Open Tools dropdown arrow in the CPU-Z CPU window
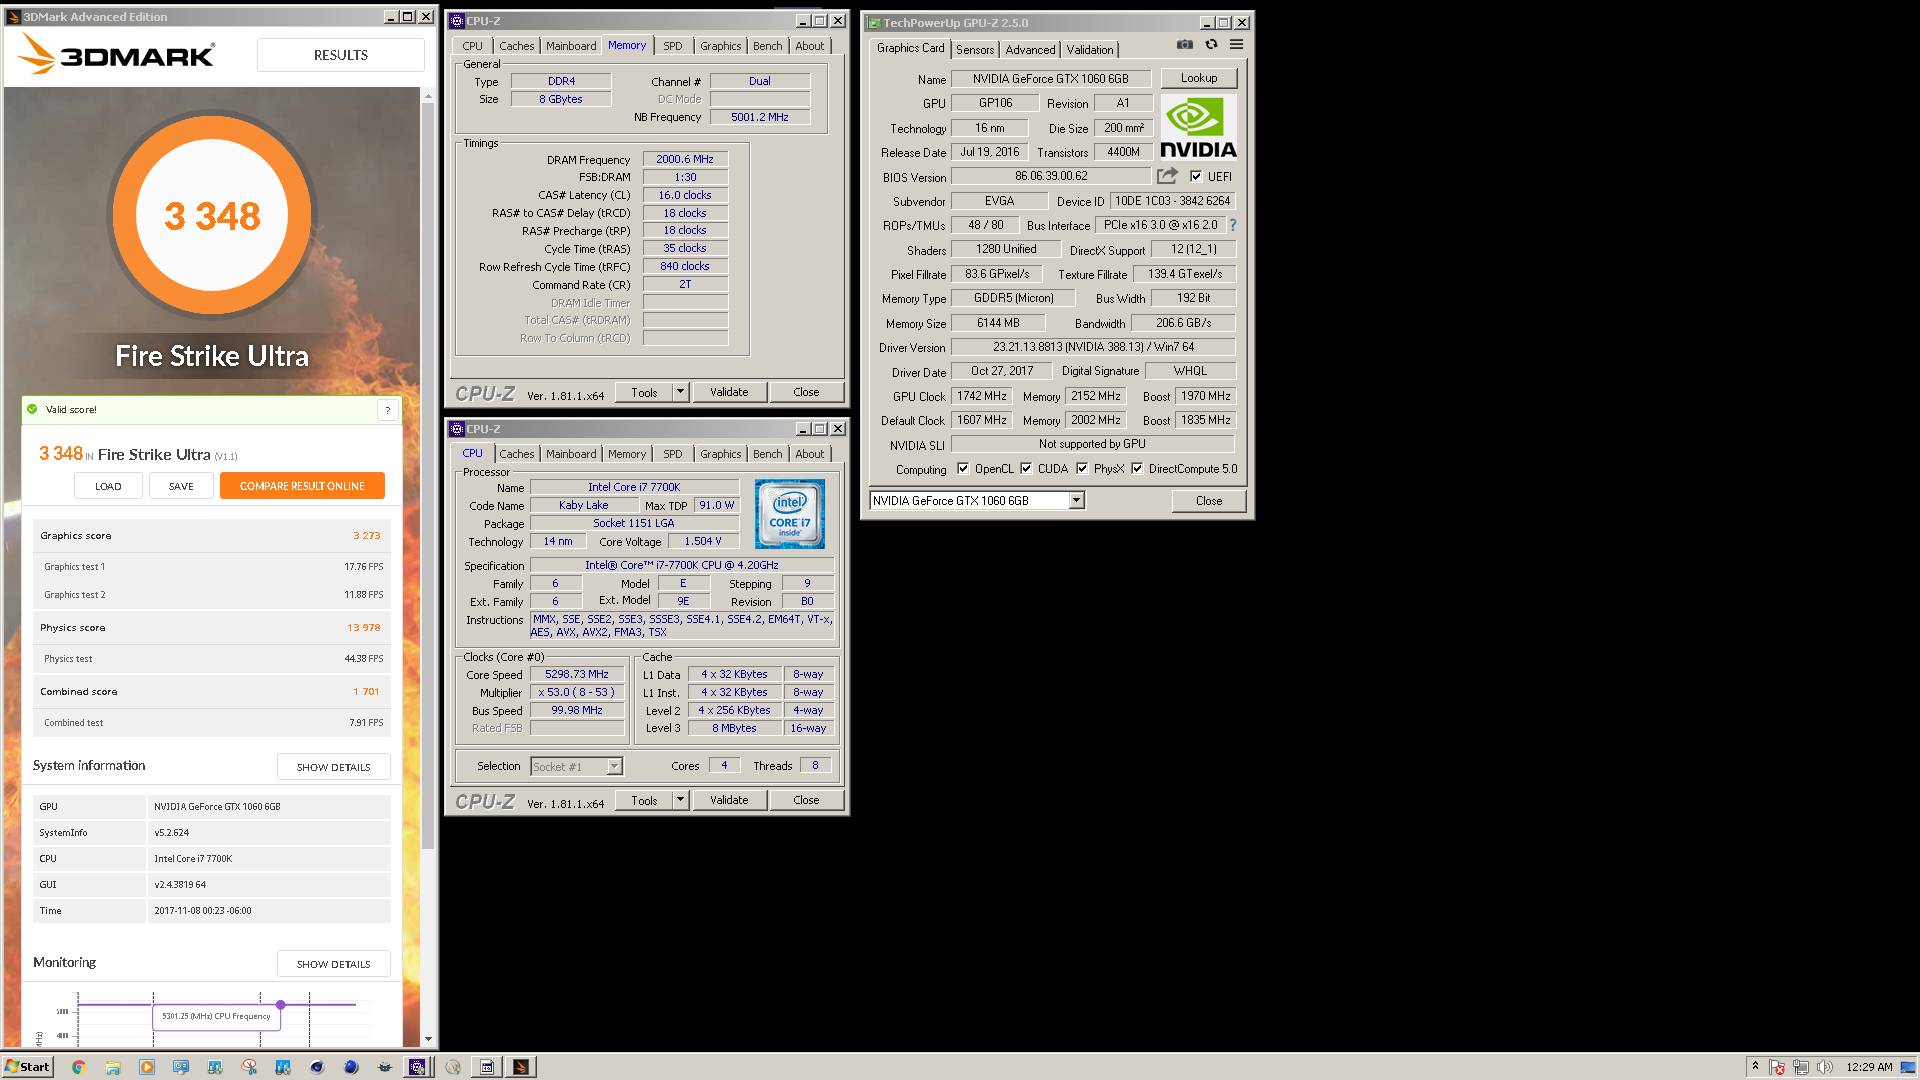This screenshot has height=1080, width=1920. pos(680,800)
